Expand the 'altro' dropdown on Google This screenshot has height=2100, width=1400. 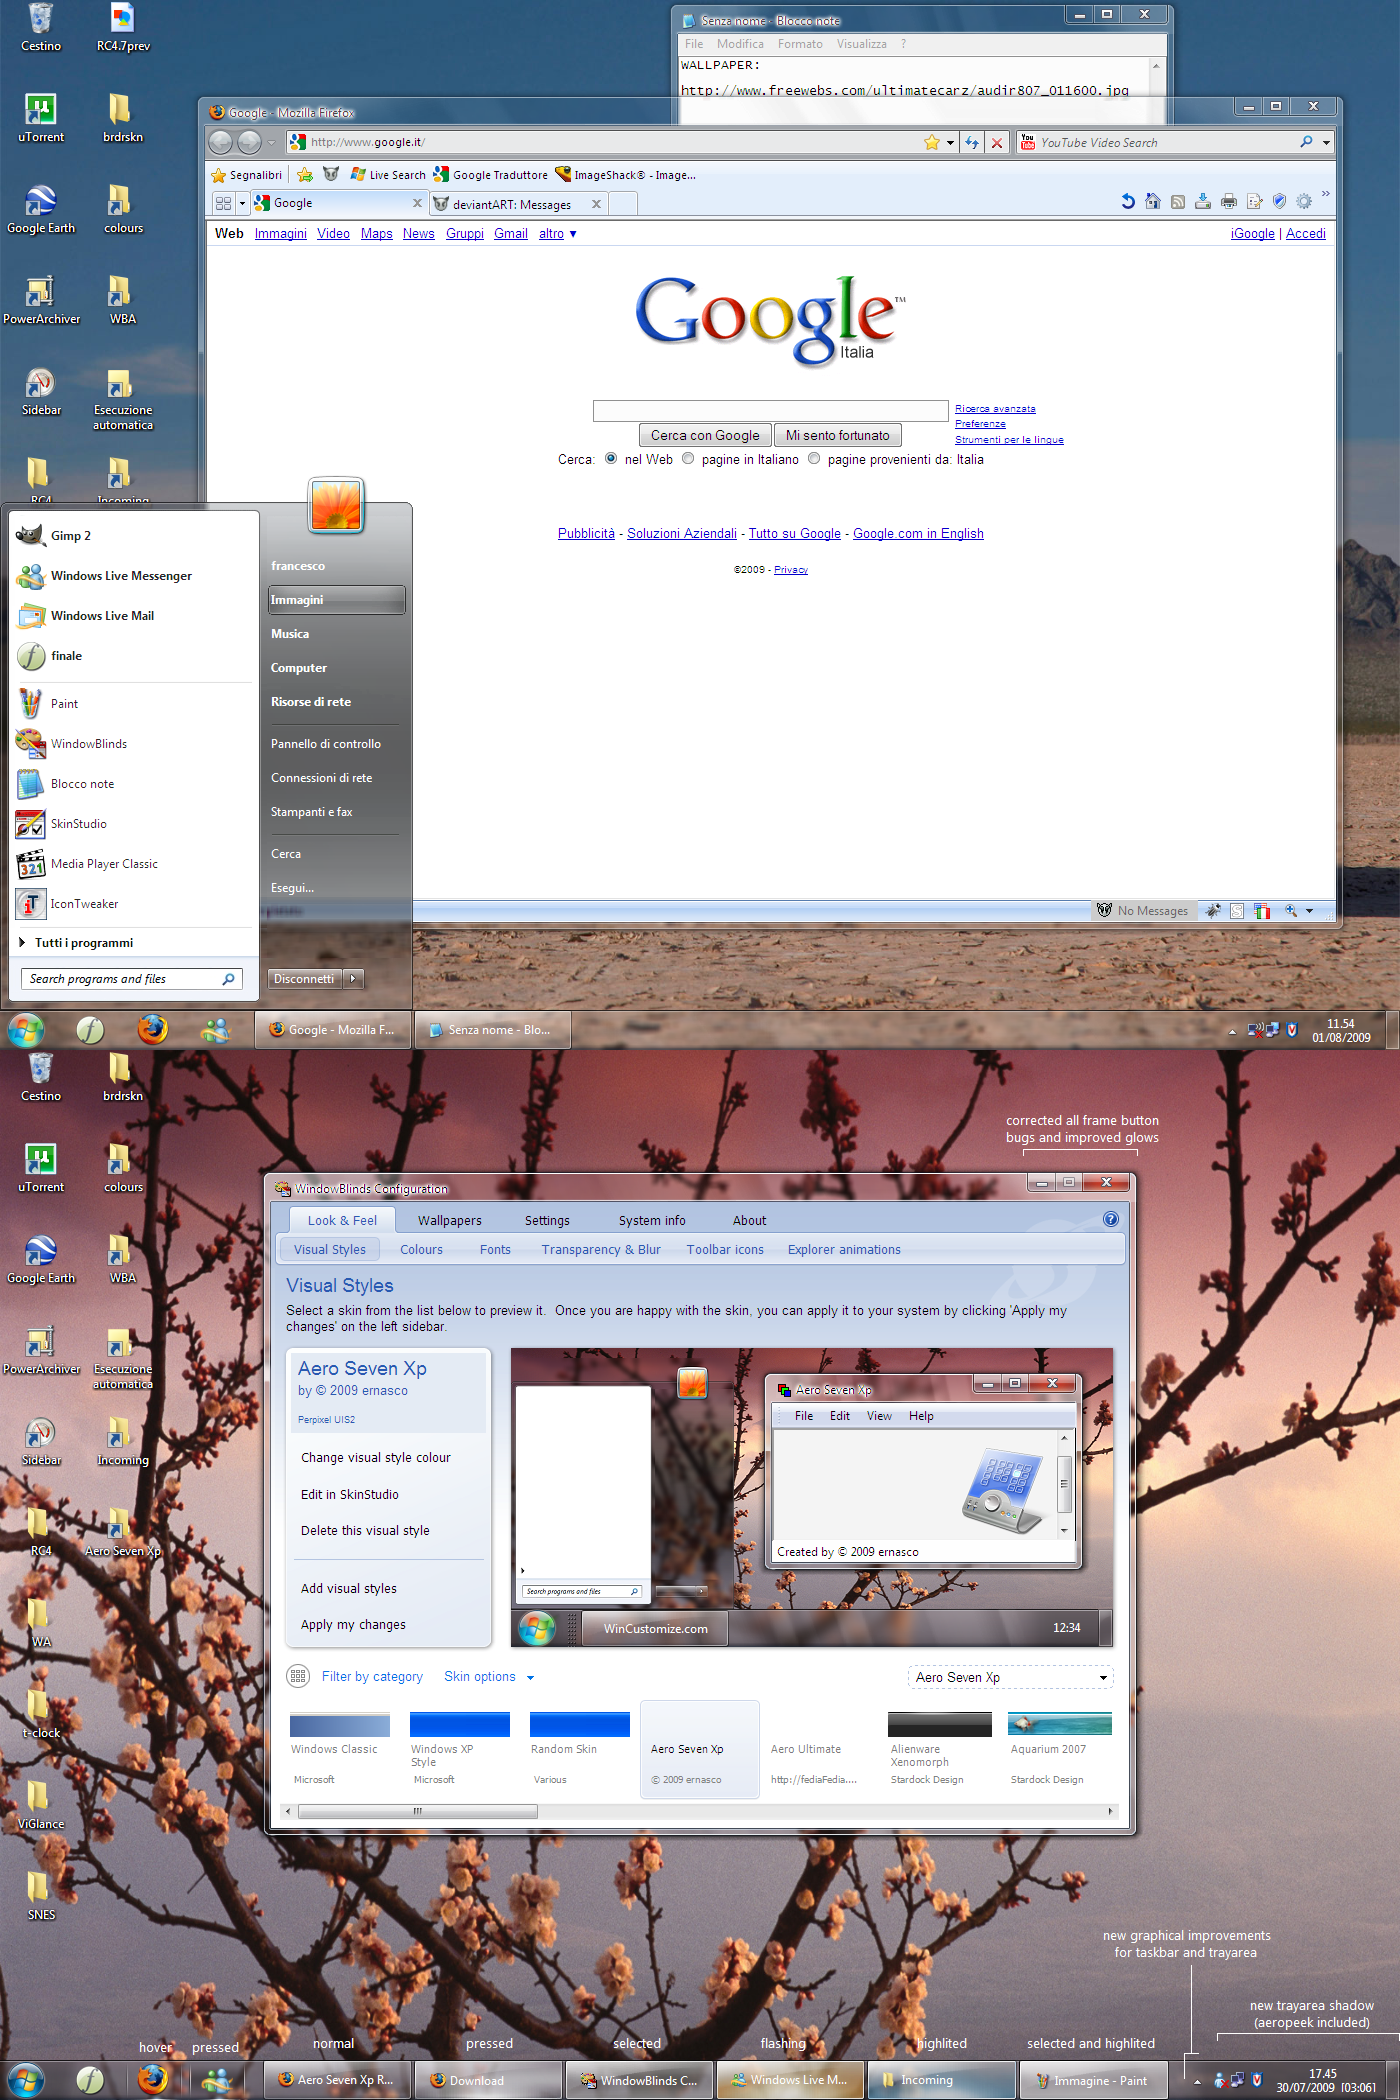click(558, 234)
